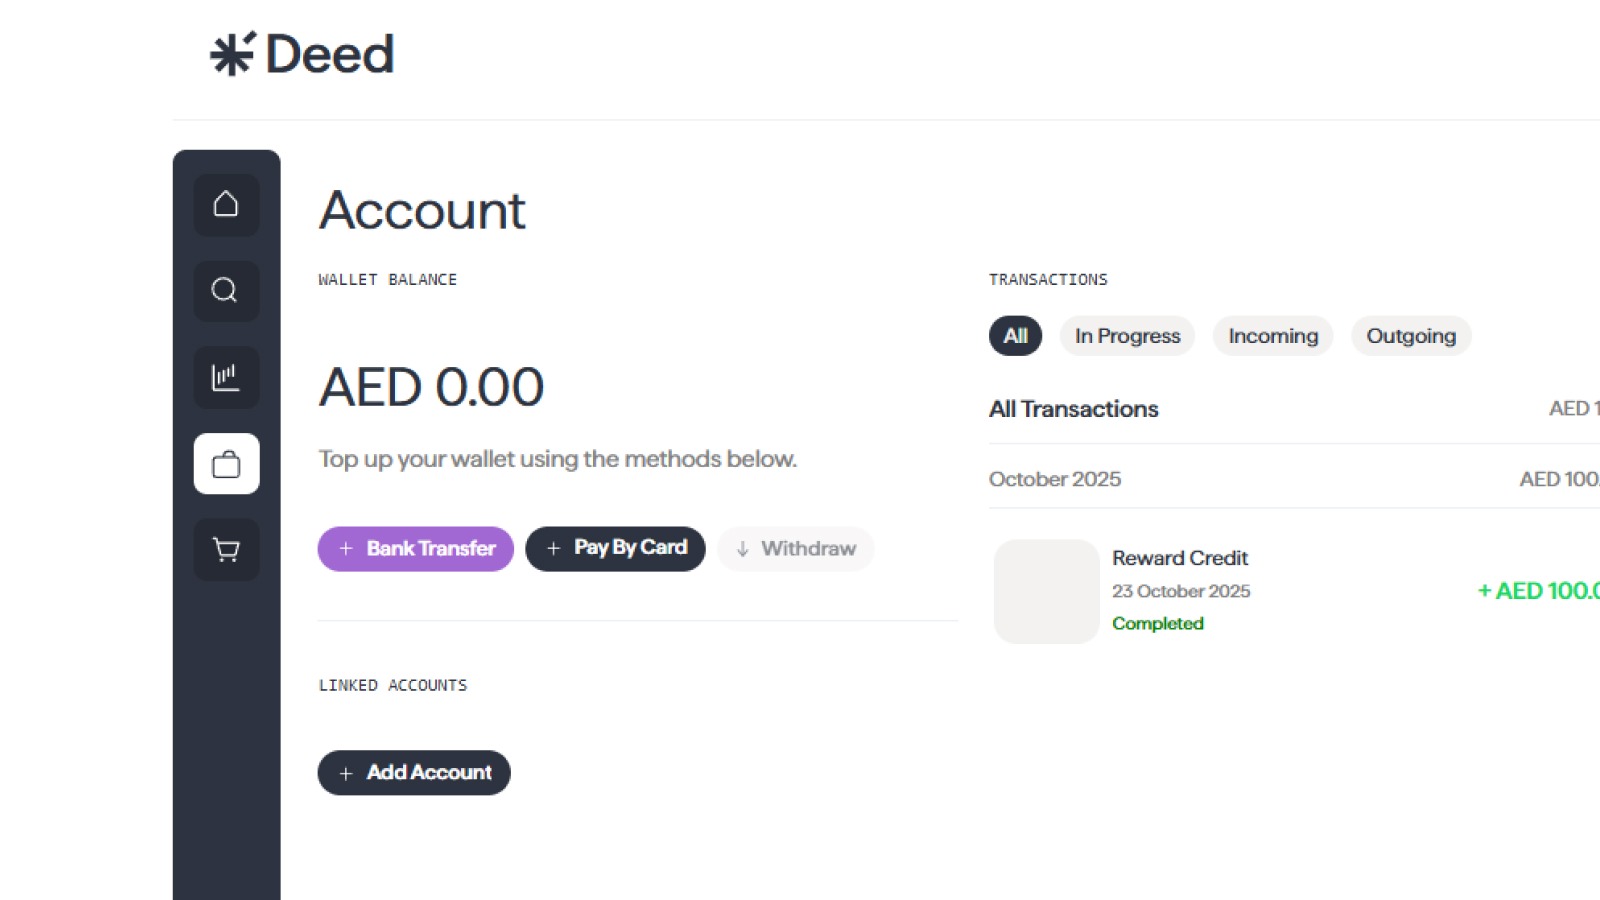1600x900 pixels.
Task: Click the Reward Credit transaction thumbnail
Action: click(x=1045, y=591)
